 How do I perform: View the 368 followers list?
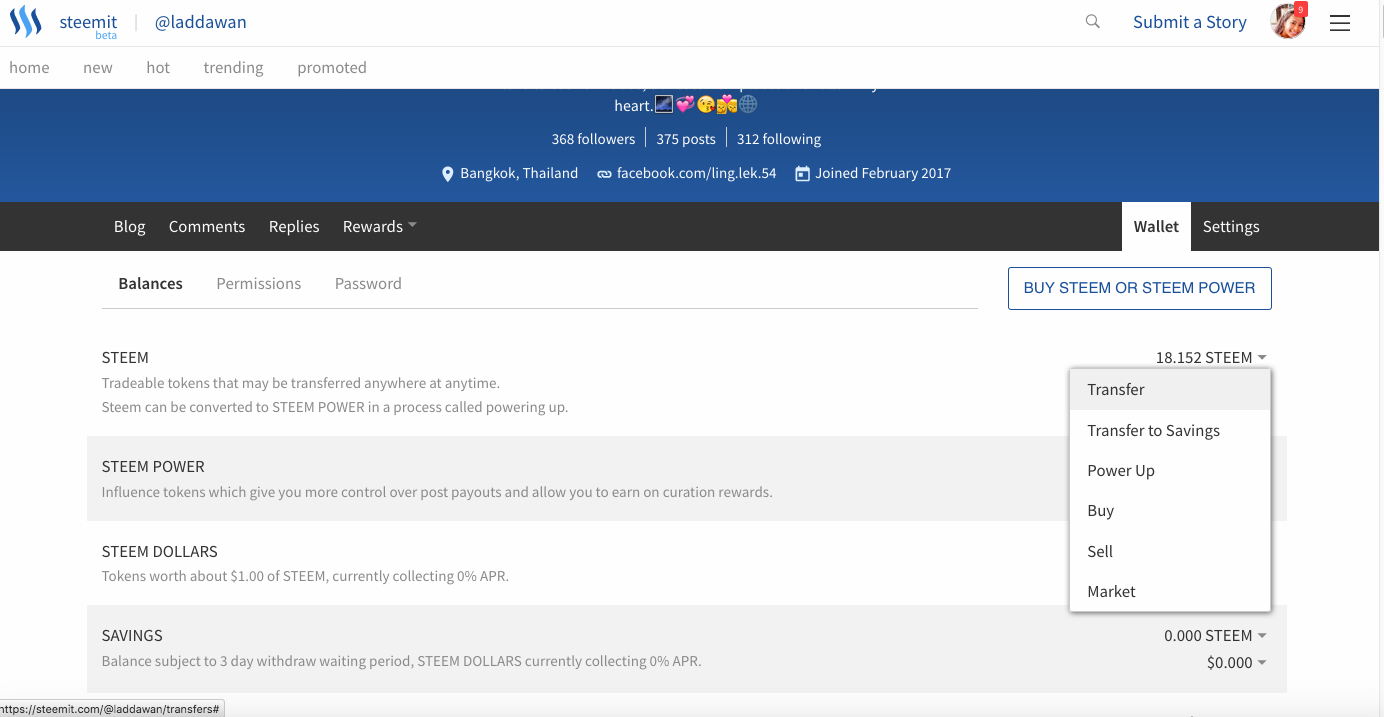click(593, 139)
